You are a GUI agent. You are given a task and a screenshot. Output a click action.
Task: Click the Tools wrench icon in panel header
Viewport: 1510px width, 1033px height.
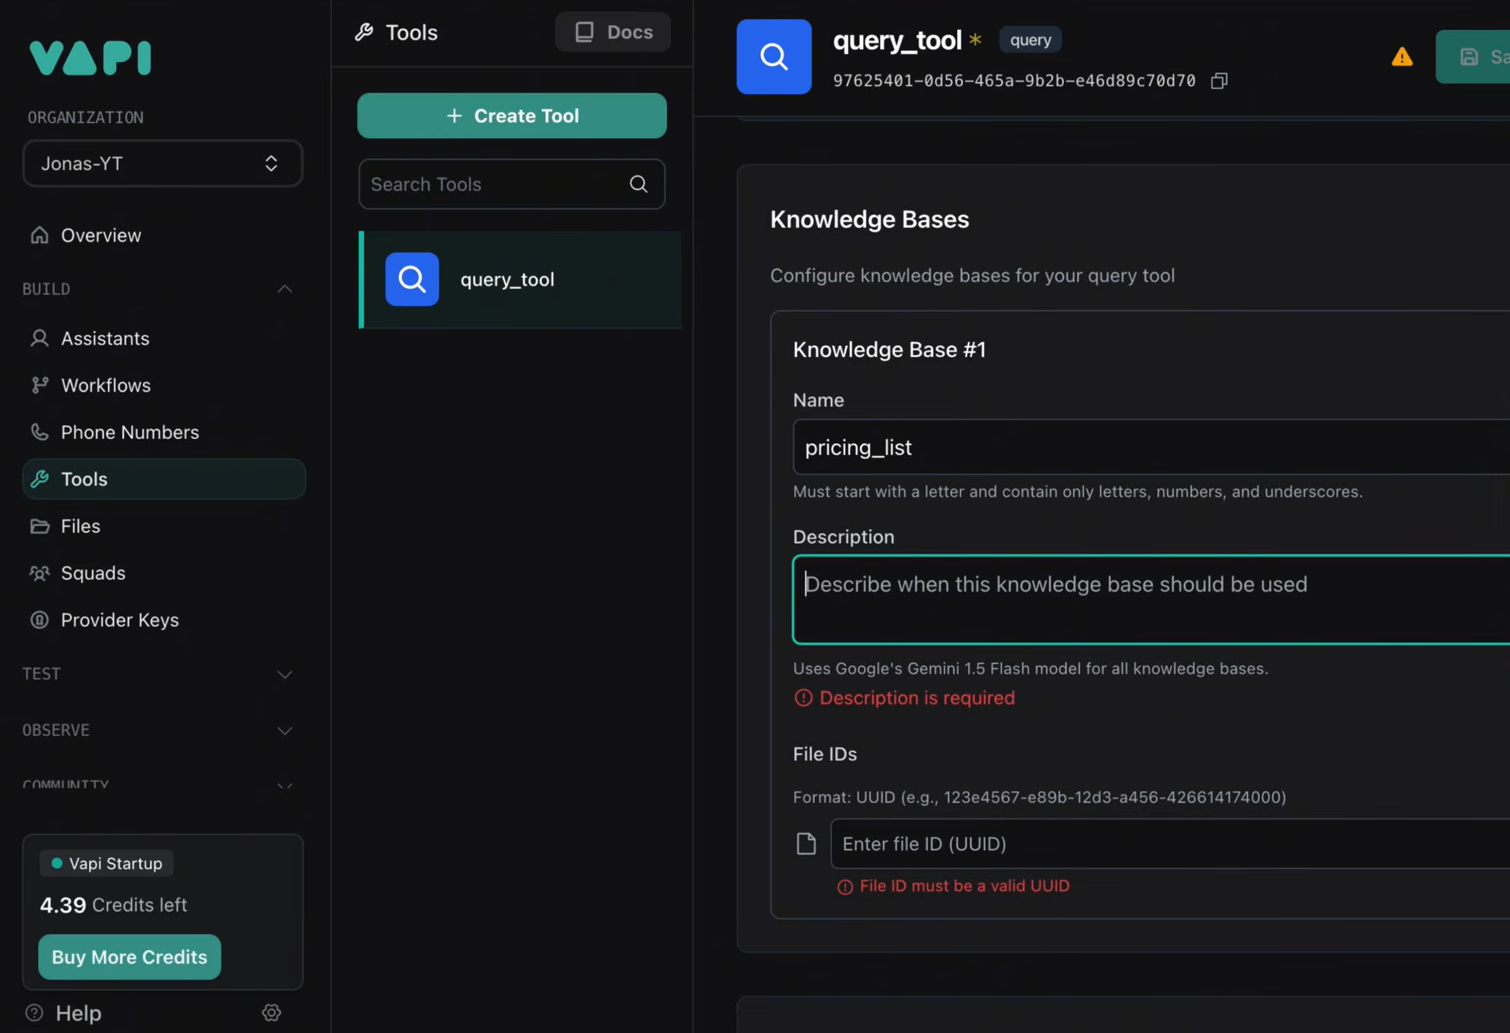tap(364, 32)
